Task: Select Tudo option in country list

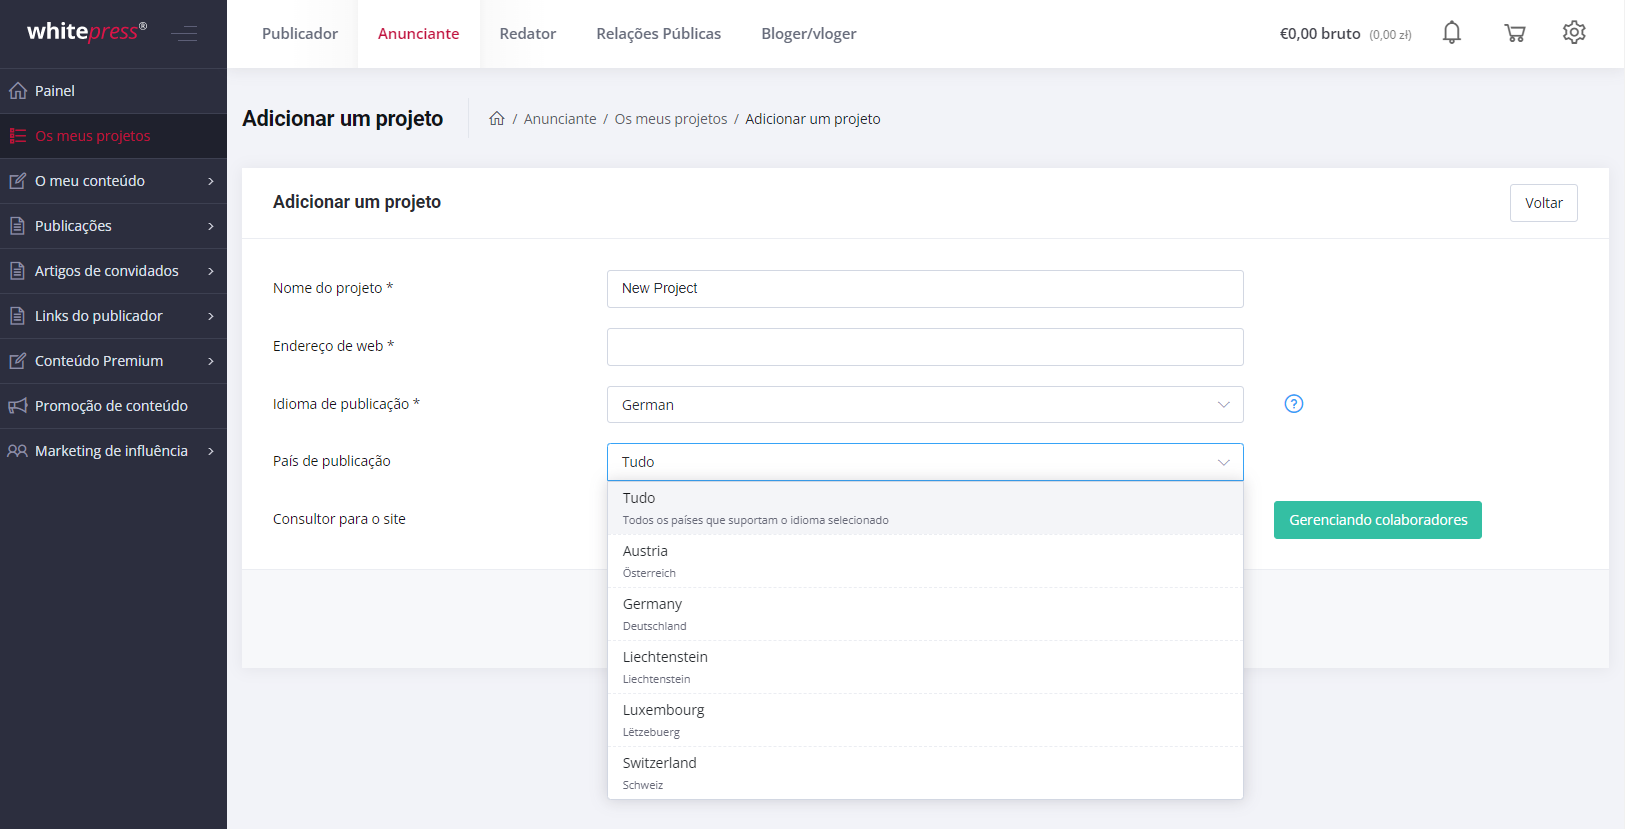Action: pos(925,508)
